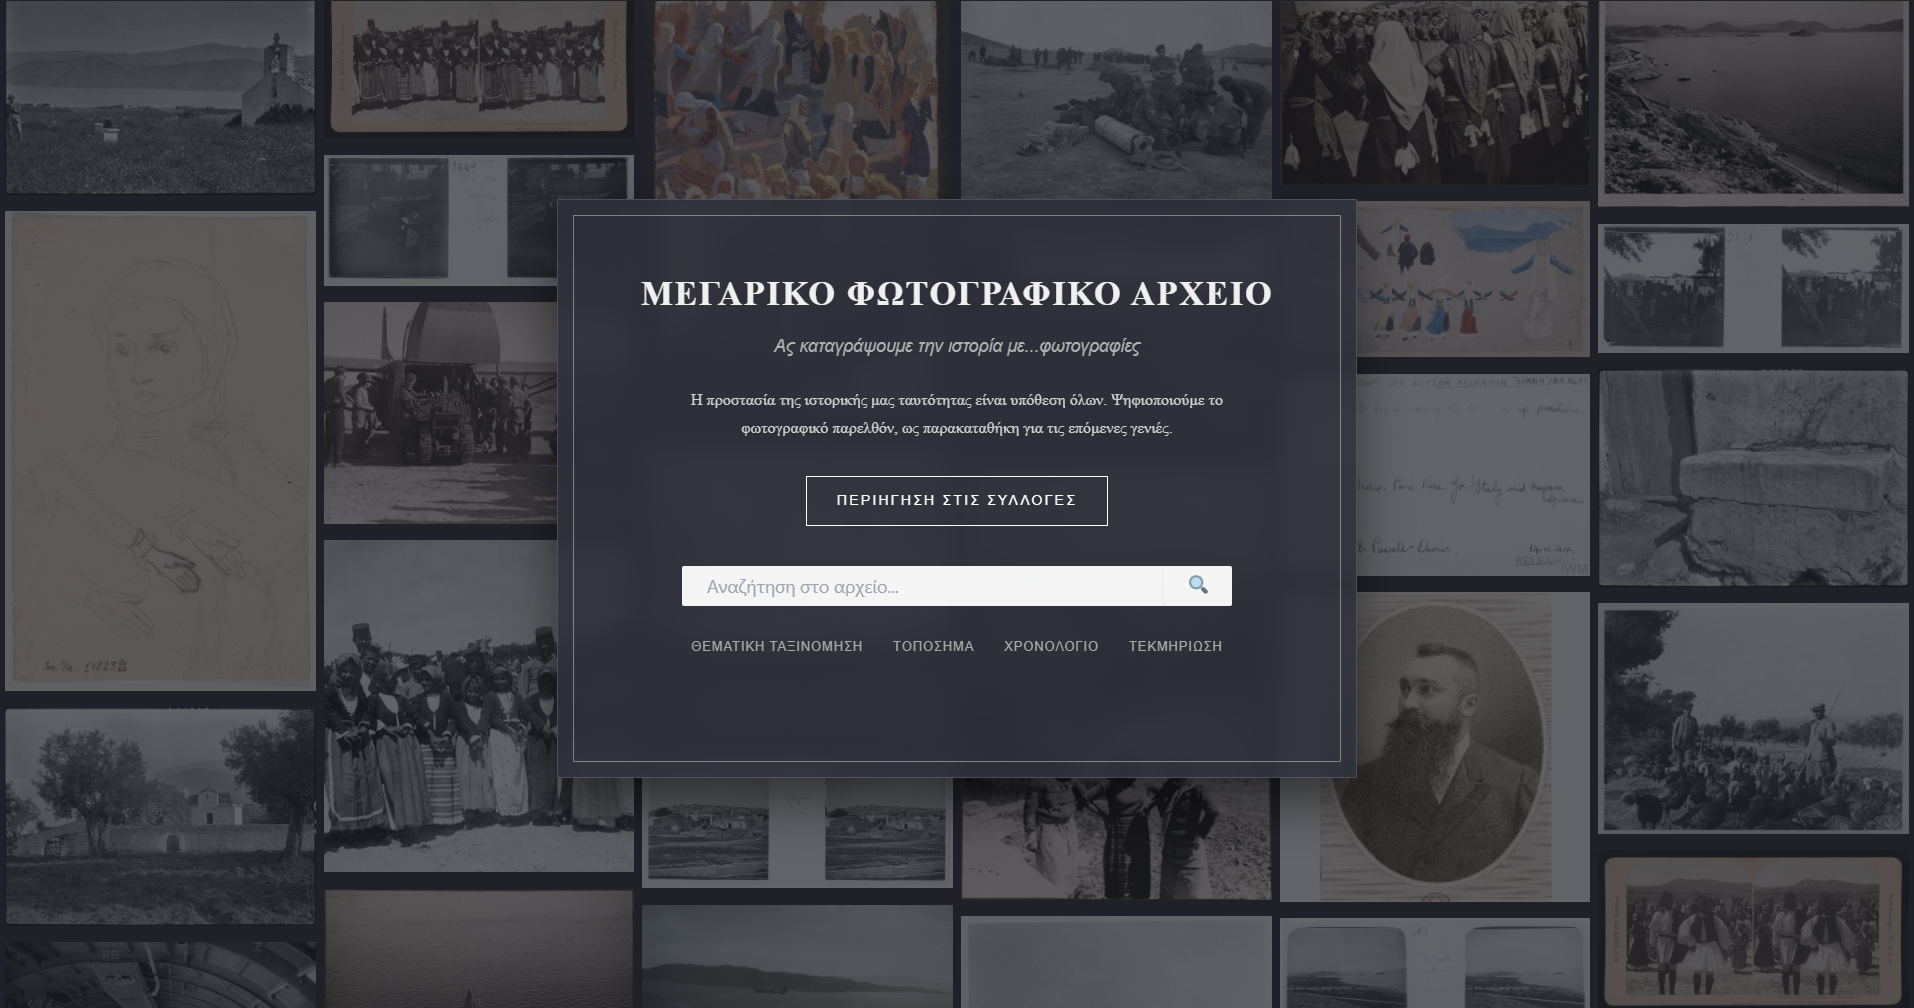
Task: Open the fustanella soldiers stereo card
Action: 1753,930
